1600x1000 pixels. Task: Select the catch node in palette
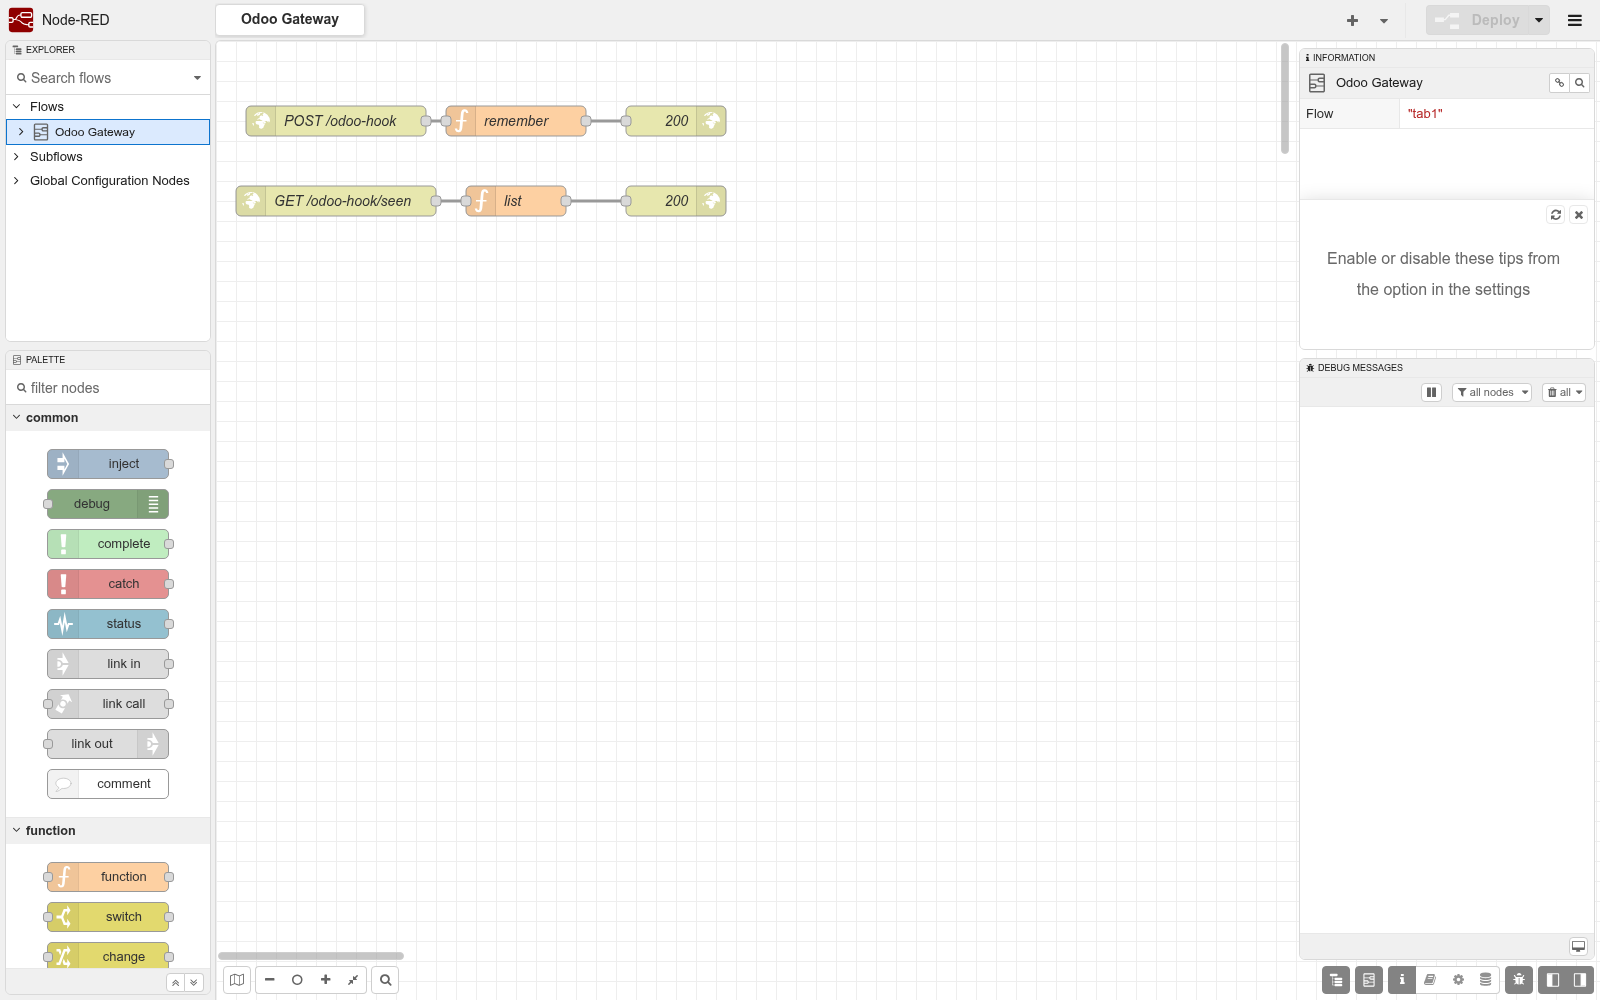[x=108, y=584]
